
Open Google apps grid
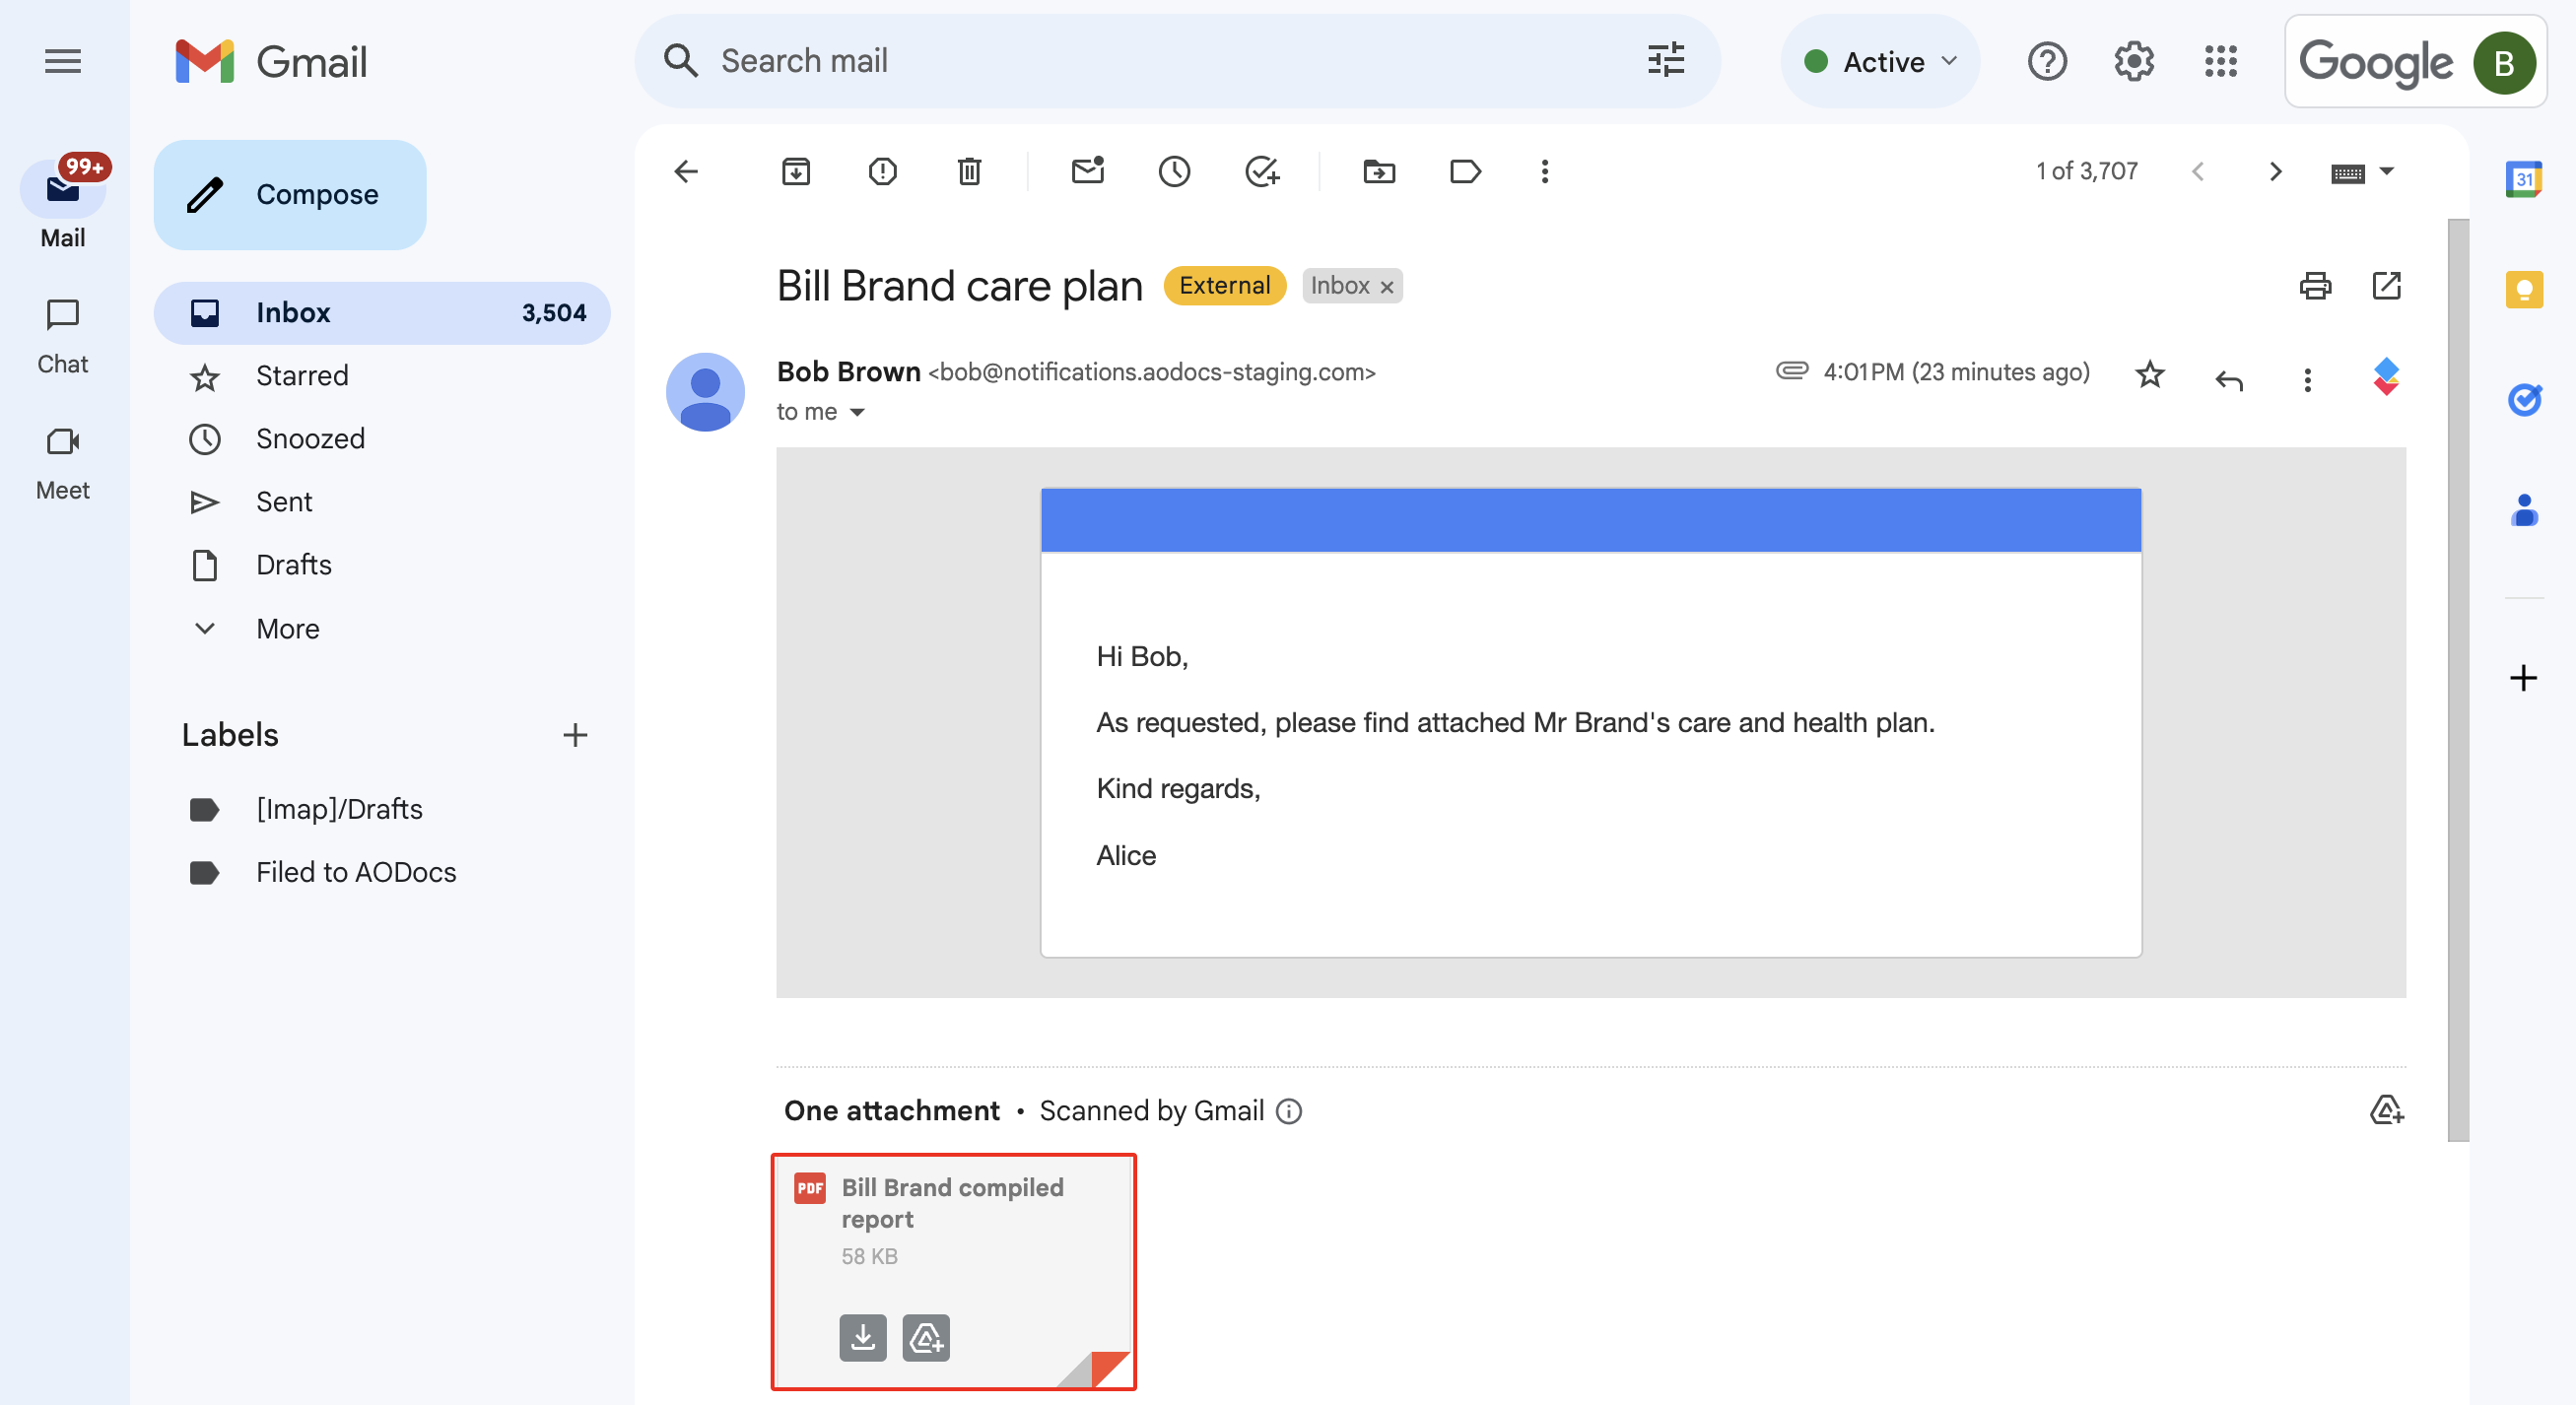click(x=2220, y=61)
